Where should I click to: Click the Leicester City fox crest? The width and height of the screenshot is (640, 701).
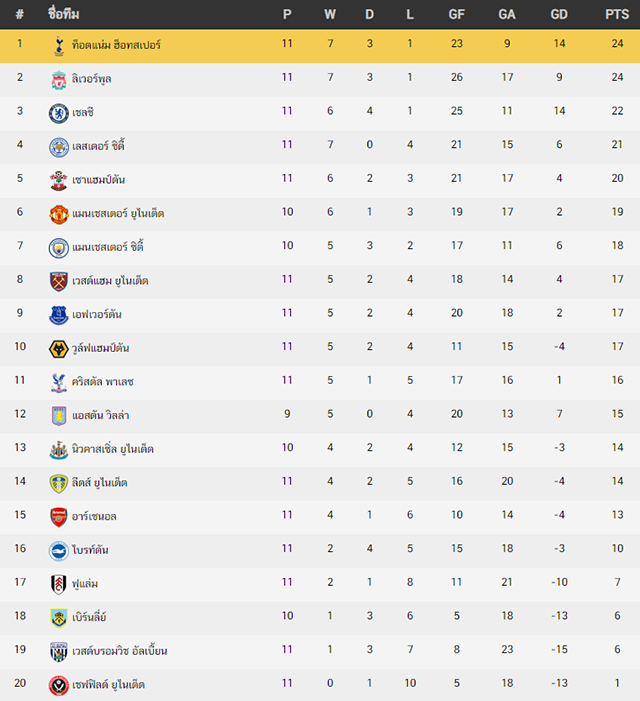coord(59,147)
